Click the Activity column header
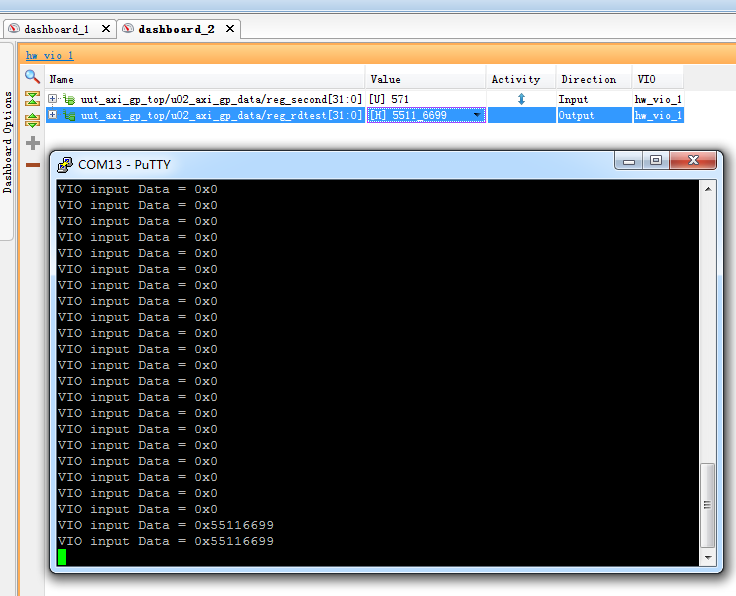The image size is (736, 596). [521, 79]
